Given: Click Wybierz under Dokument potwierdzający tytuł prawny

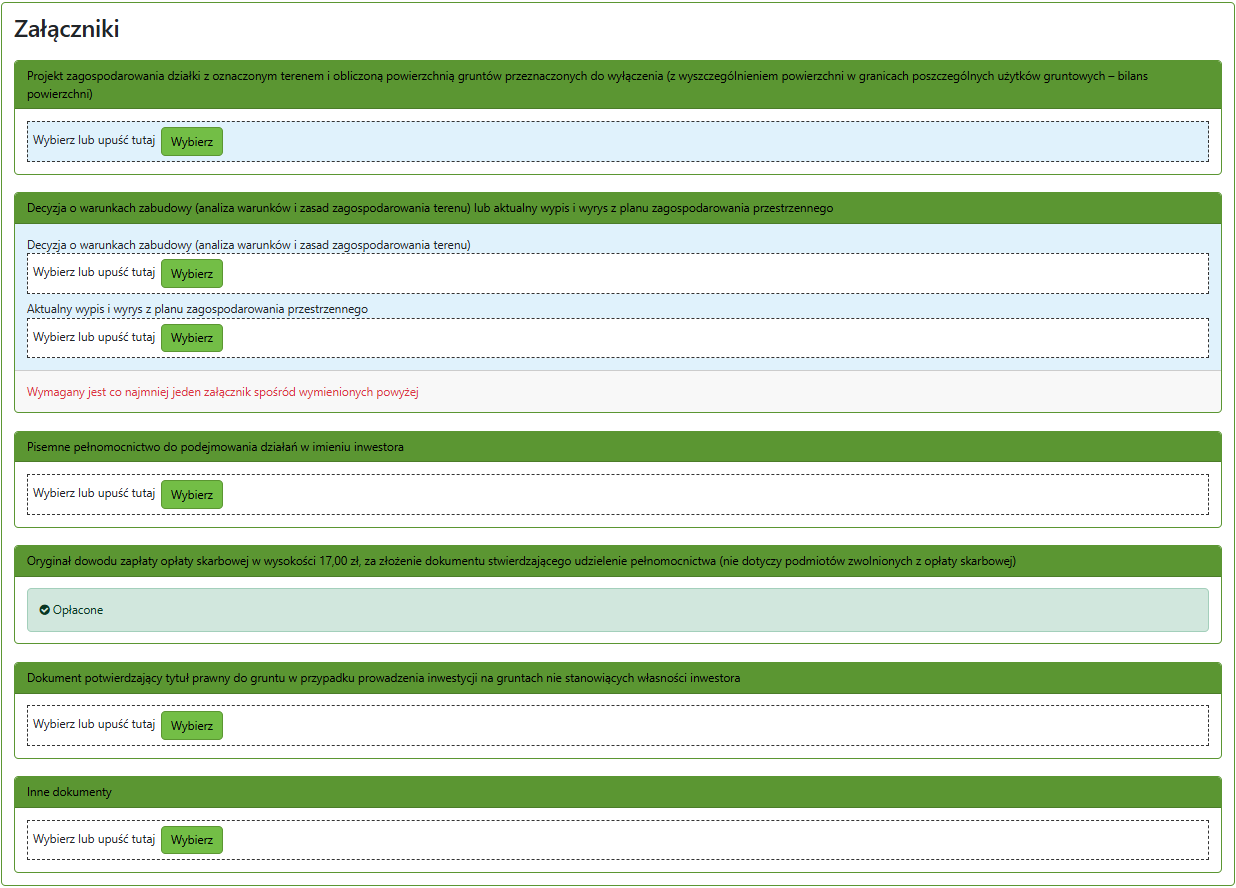Looking at the screenshot, I should pos(192,726).
